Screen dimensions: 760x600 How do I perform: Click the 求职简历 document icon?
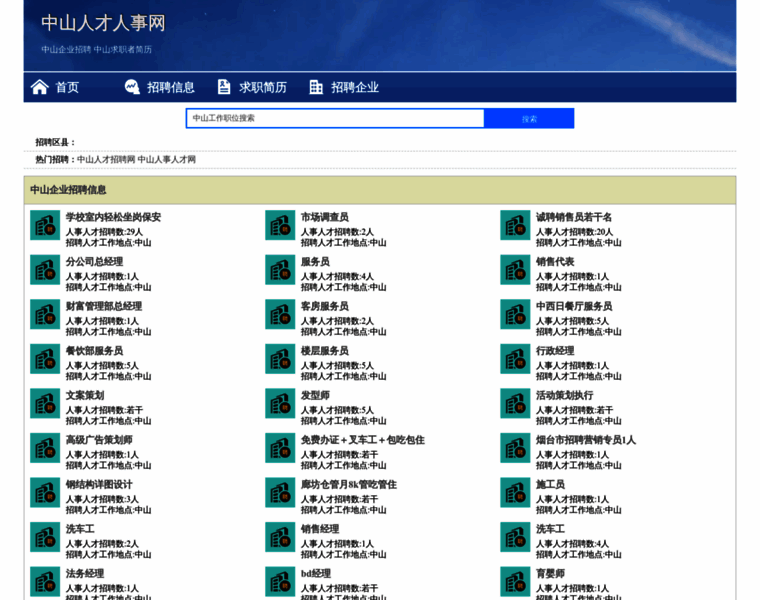(x=224, y=87)
